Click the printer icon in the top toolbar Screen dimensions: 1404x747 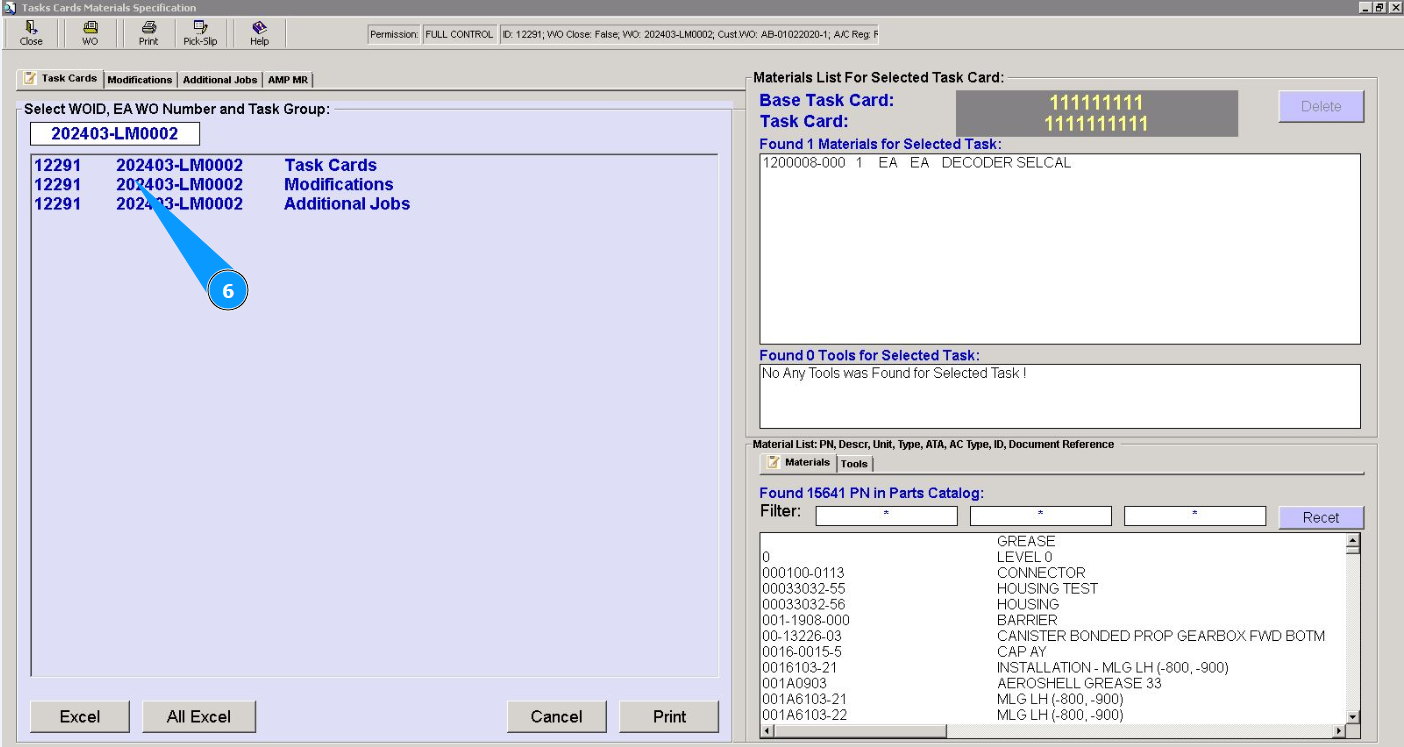coord(148,33)
